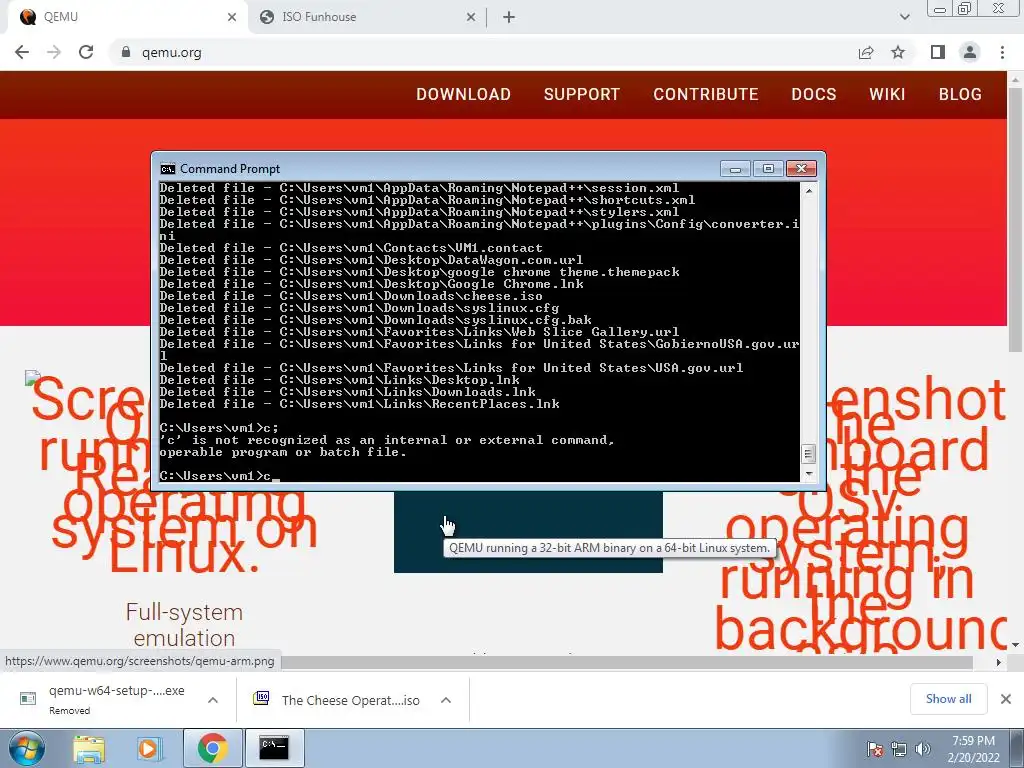1024x768 pixels.
Task: Open the tab search dropdown
Action: click(904, 17)
